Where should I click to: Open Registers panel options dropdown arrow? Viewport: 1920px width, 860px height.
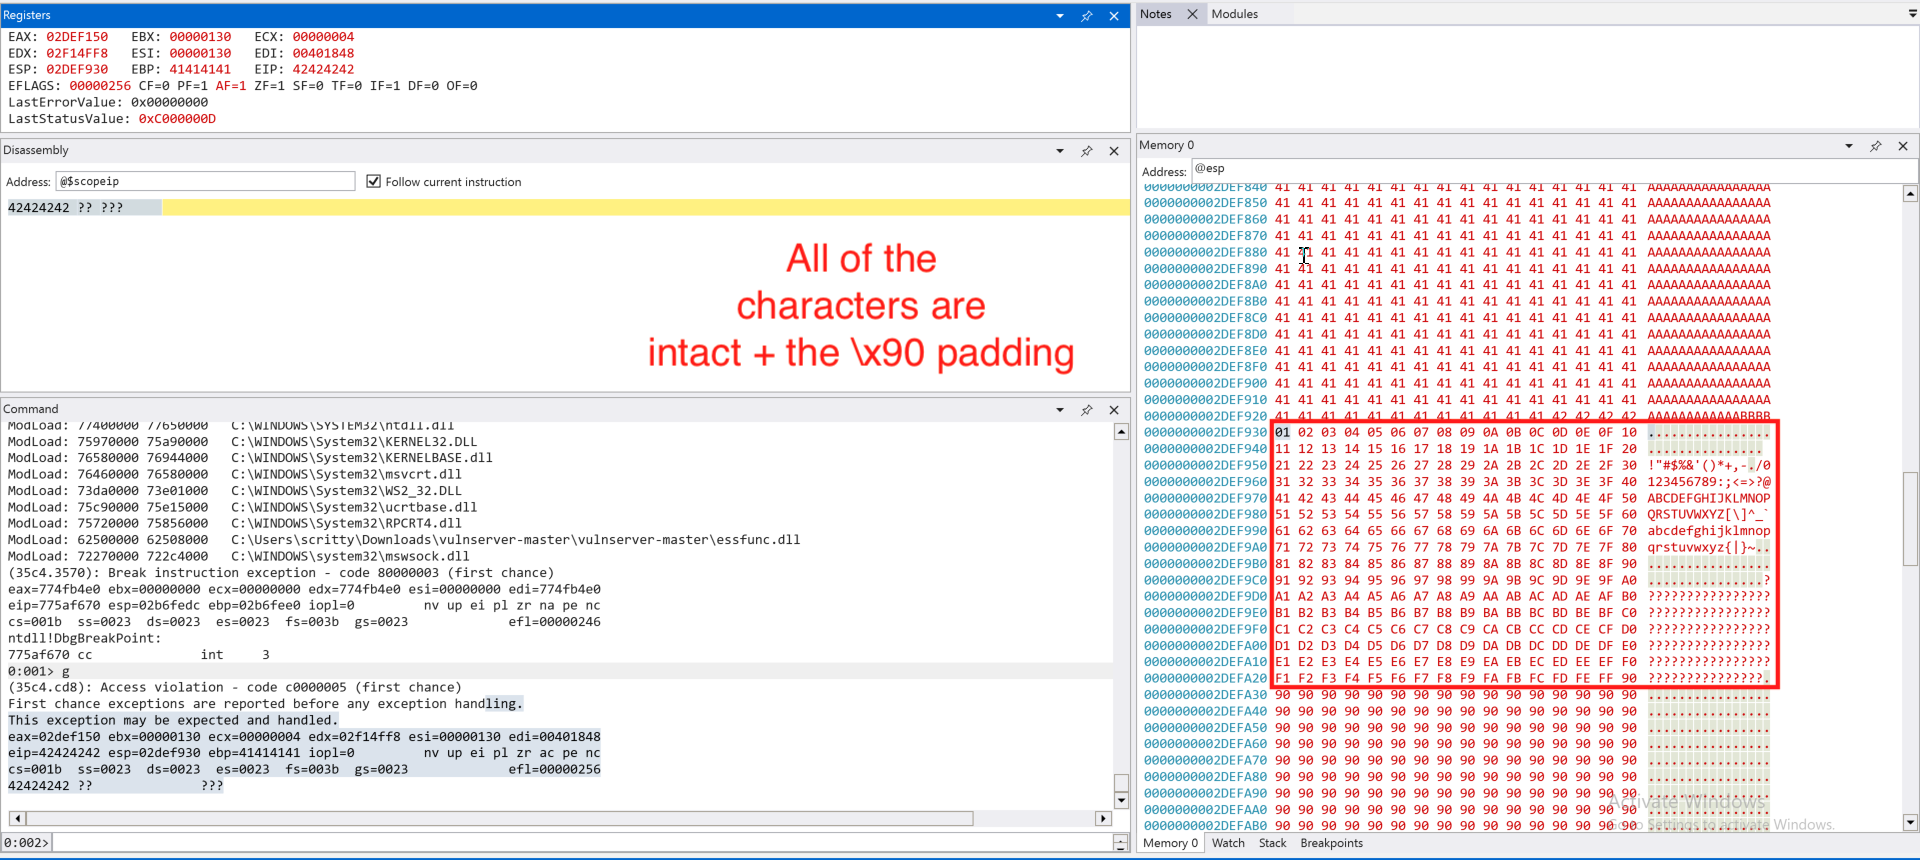[1060, 16]
